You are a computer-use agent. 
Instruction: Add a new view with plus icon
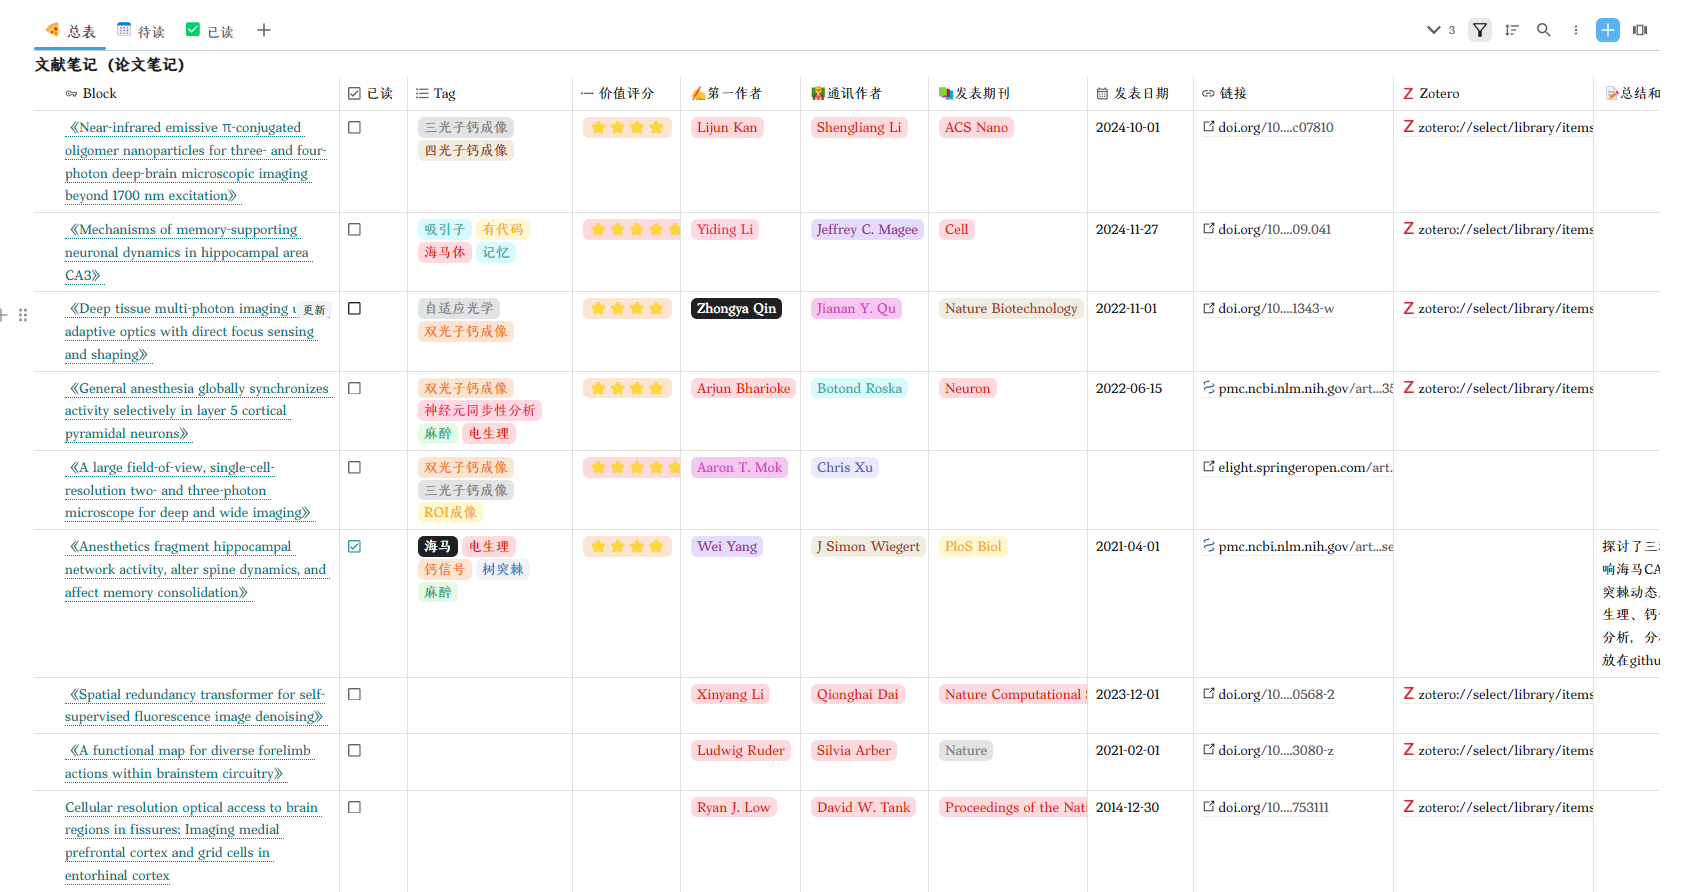[x=264, y=30]
